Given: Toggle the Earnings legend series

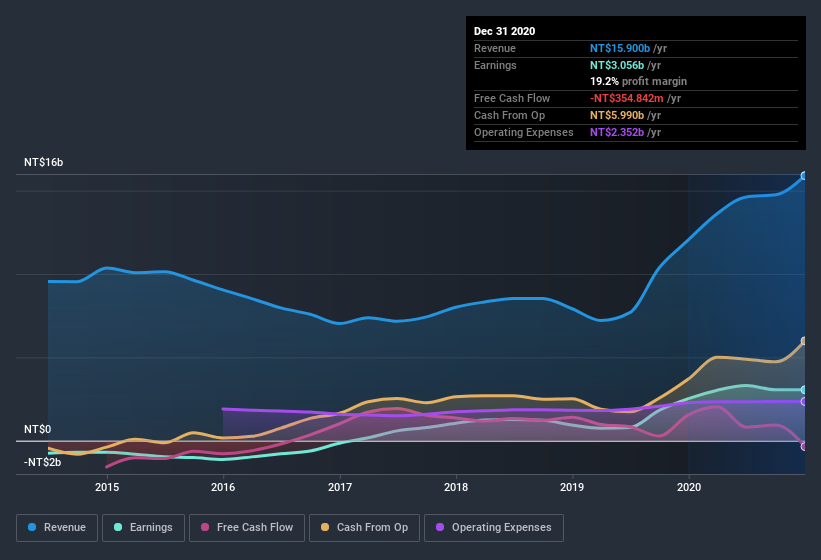Looking at the screenshot, I should coord(143,528).
